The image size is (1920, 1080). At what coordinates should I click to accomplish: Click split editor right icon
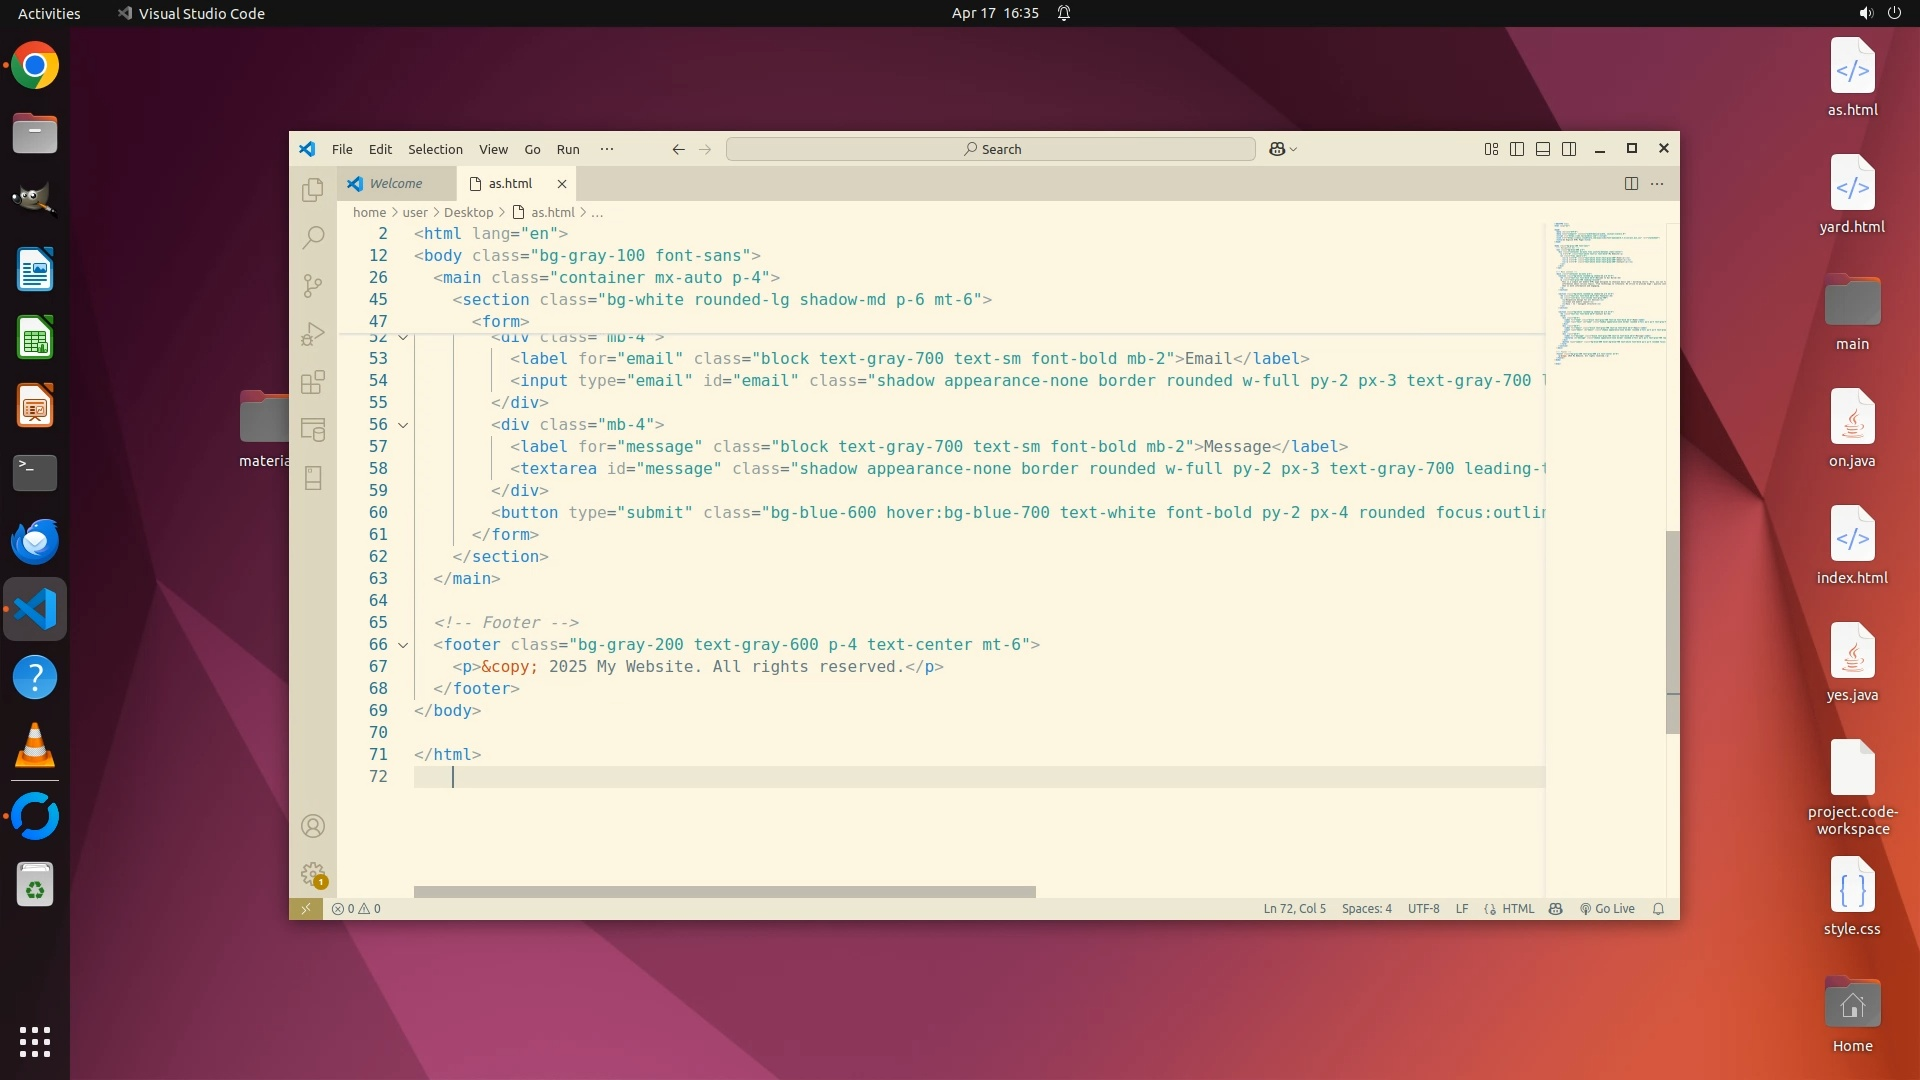click(1631, 183)
